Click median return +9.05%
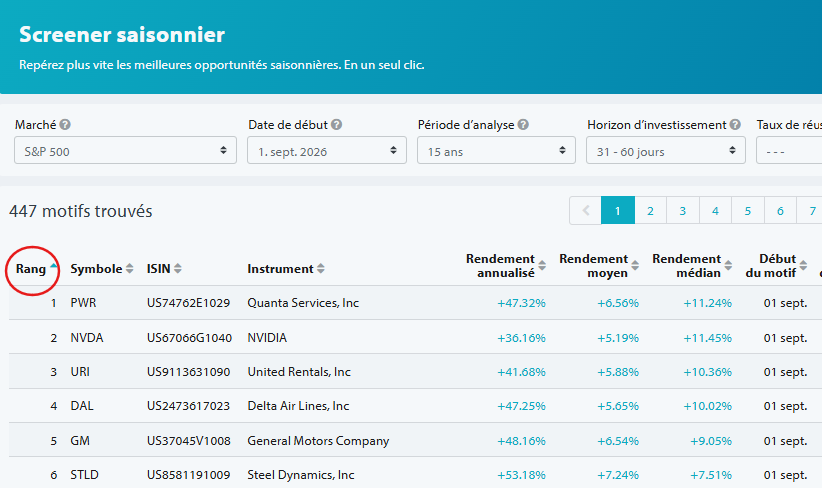Viewport: 822px width, 488px height. click(x=711, y=441)
